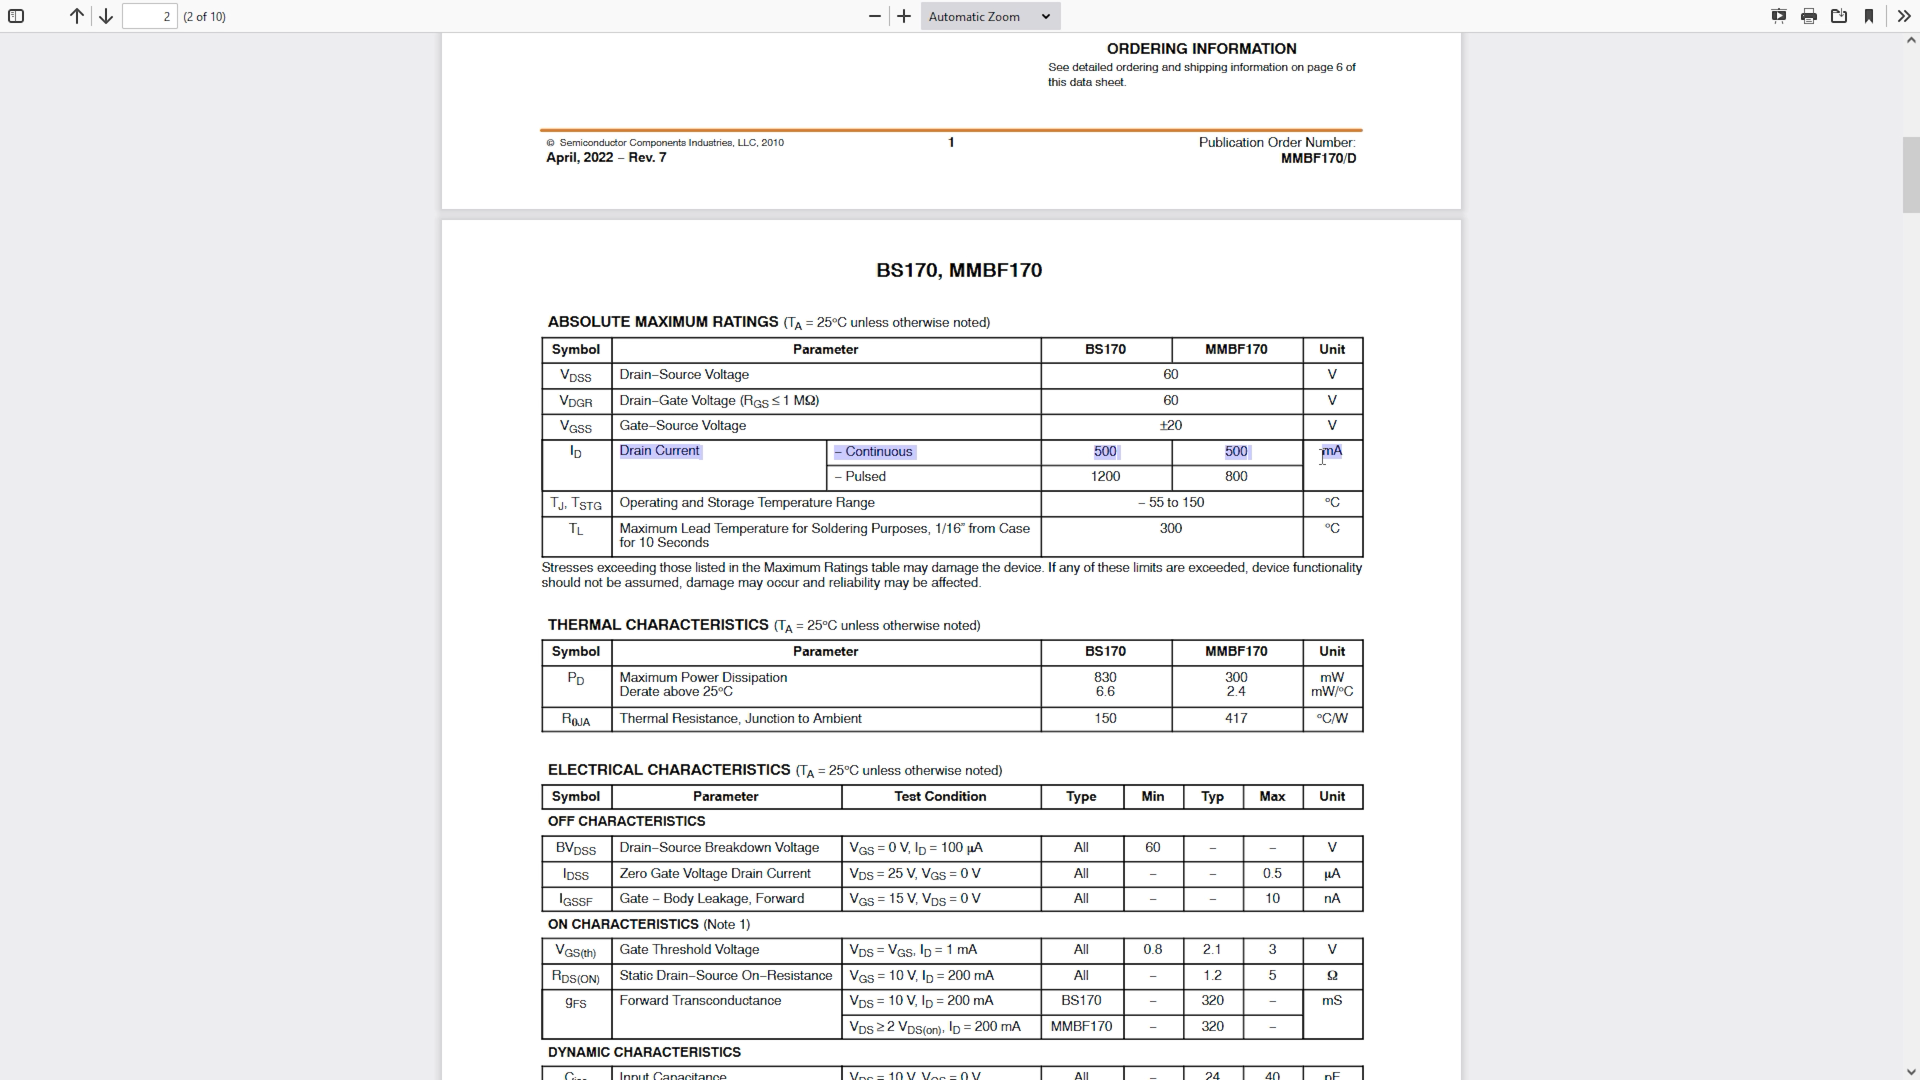Select the BS170 column header

click(1105, 348)
